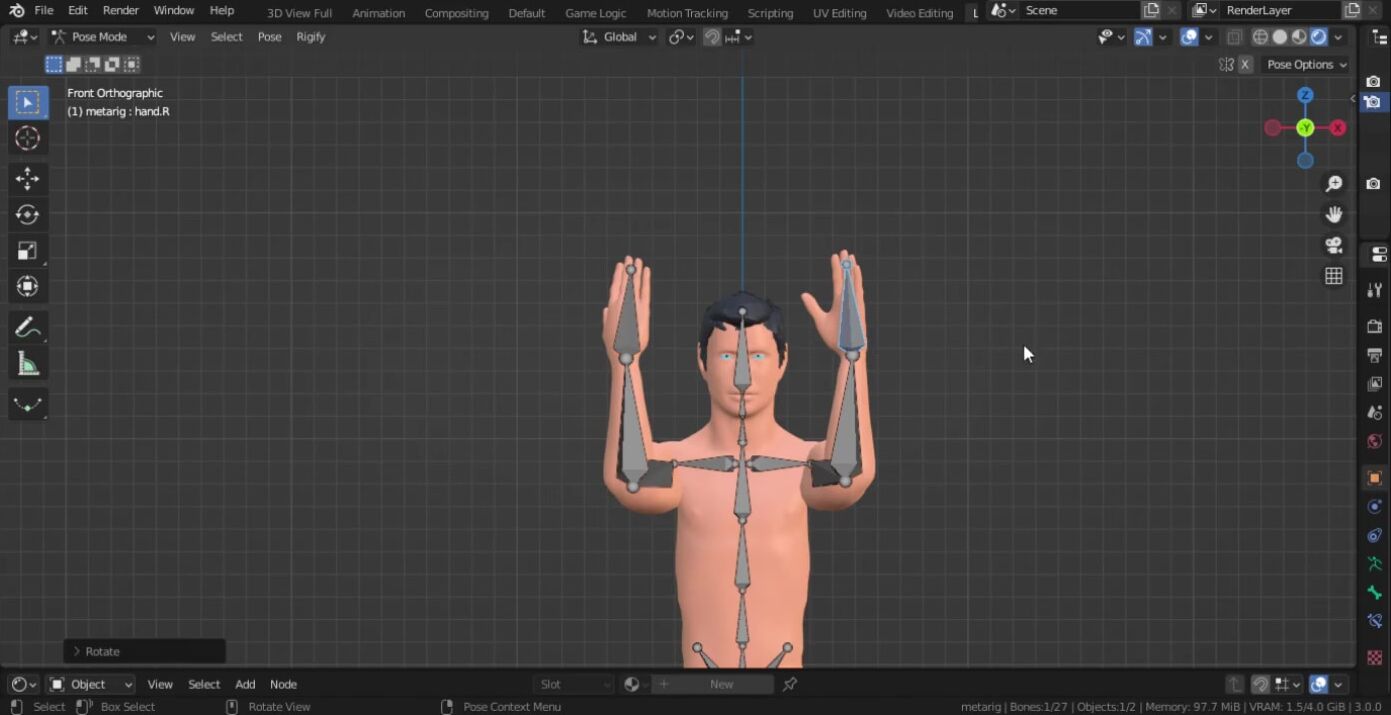The width and height of the screenshot is (1391, 715).
Task: Select the Annotate pencil tool
Action: tap(27, 328)
